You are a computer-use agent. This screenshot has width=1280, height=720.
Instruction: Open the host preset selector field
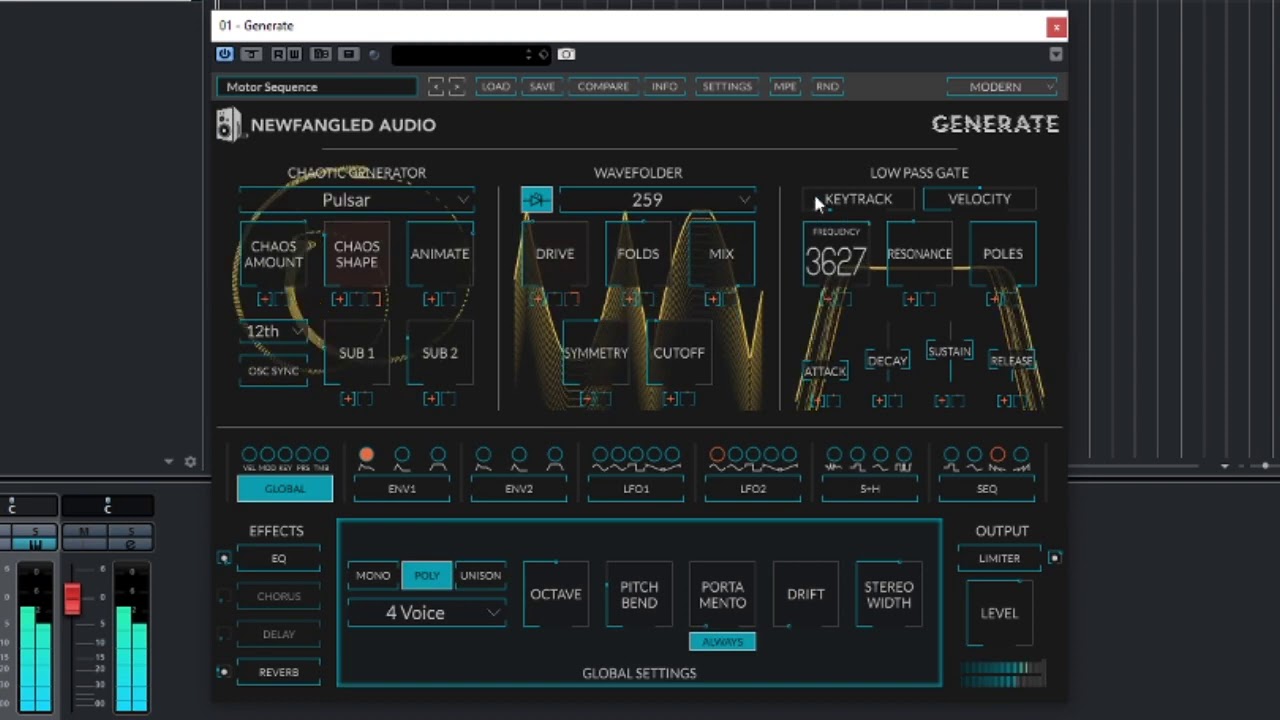[x=470, y=54]
